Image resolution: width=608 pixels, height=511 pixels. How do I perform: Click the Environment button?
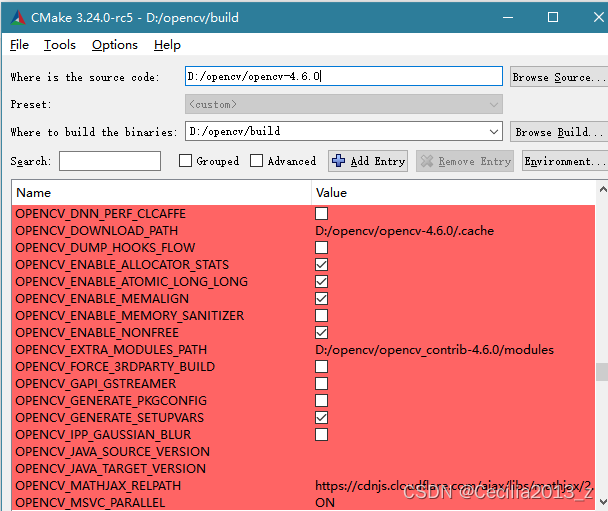coord(565,161)
